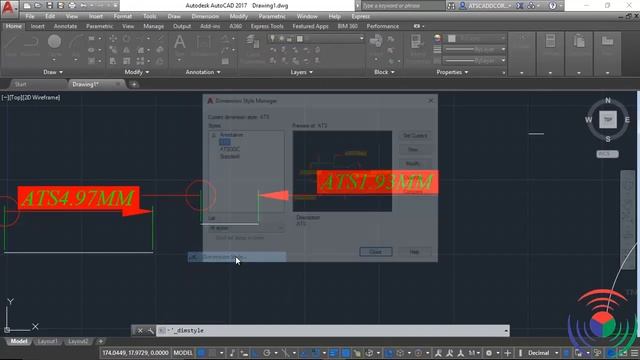Image resolution: width=640 pixels, height=360 pixels.
Task: Expand the Draw panel dropdown
Action: 53,72
